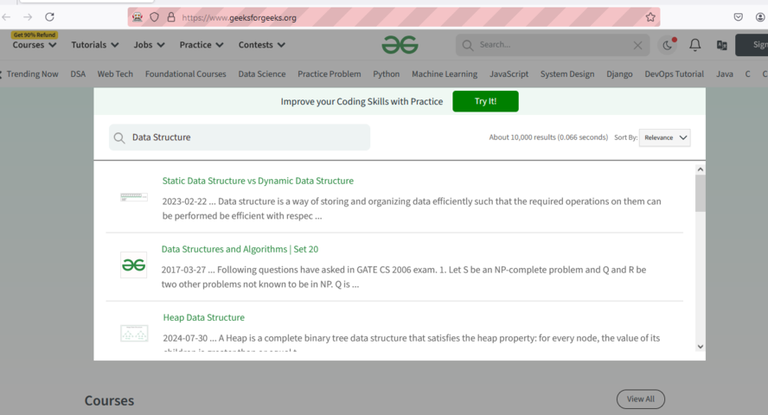768x415 pixels.
Task: Click the green Try It! button
Action: 485,101
